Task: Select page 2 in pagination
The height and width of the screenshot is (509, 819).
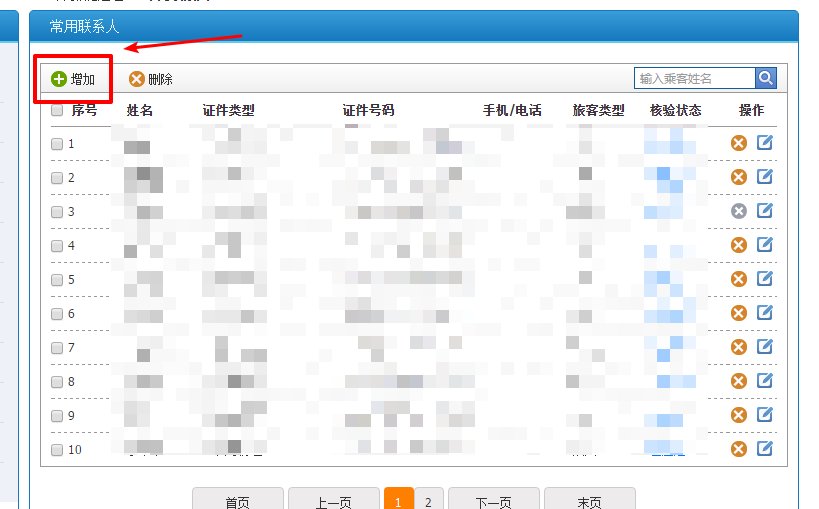Action: (x=428, y=499)
